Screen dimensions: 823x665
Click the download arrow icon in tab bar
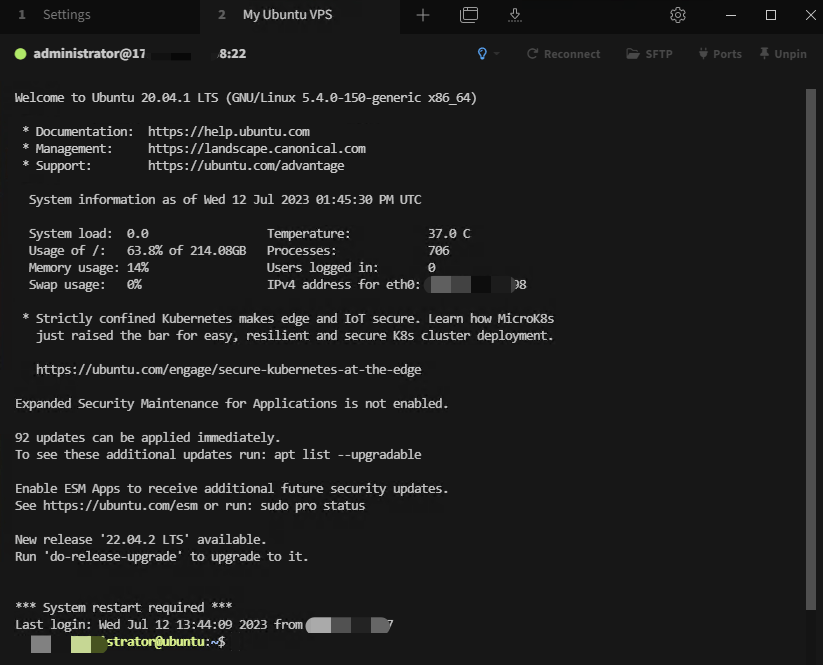coord(515,15)
